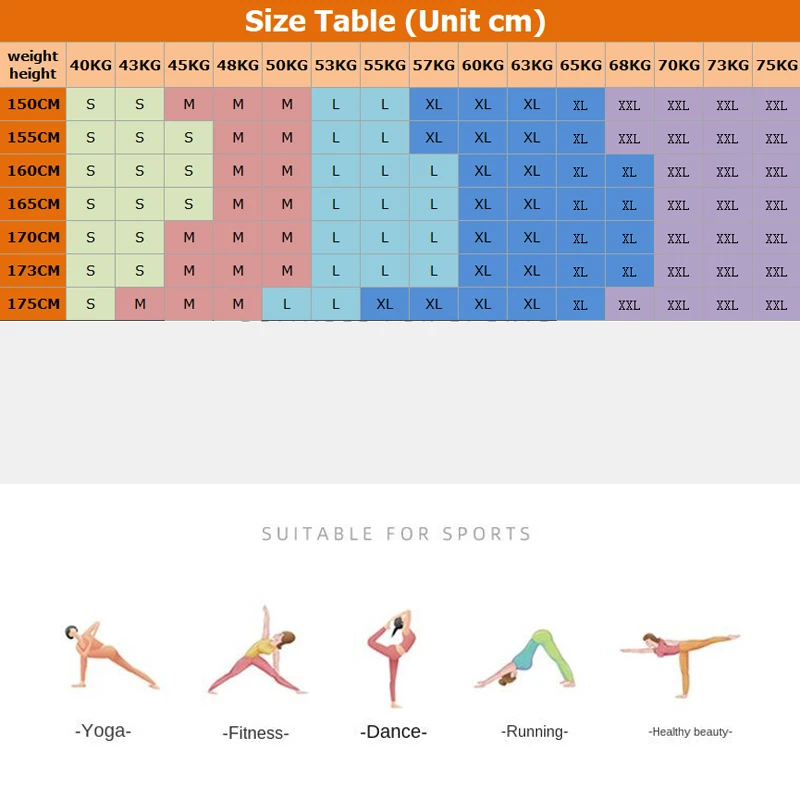800x800 pixels.
Task: Click the 175CM row header
Action: [33, 304]
